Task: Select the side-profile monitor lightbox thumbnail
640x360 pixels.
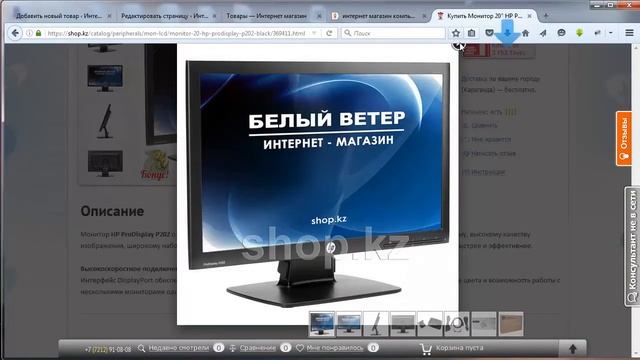Action: tap(376, 324)
